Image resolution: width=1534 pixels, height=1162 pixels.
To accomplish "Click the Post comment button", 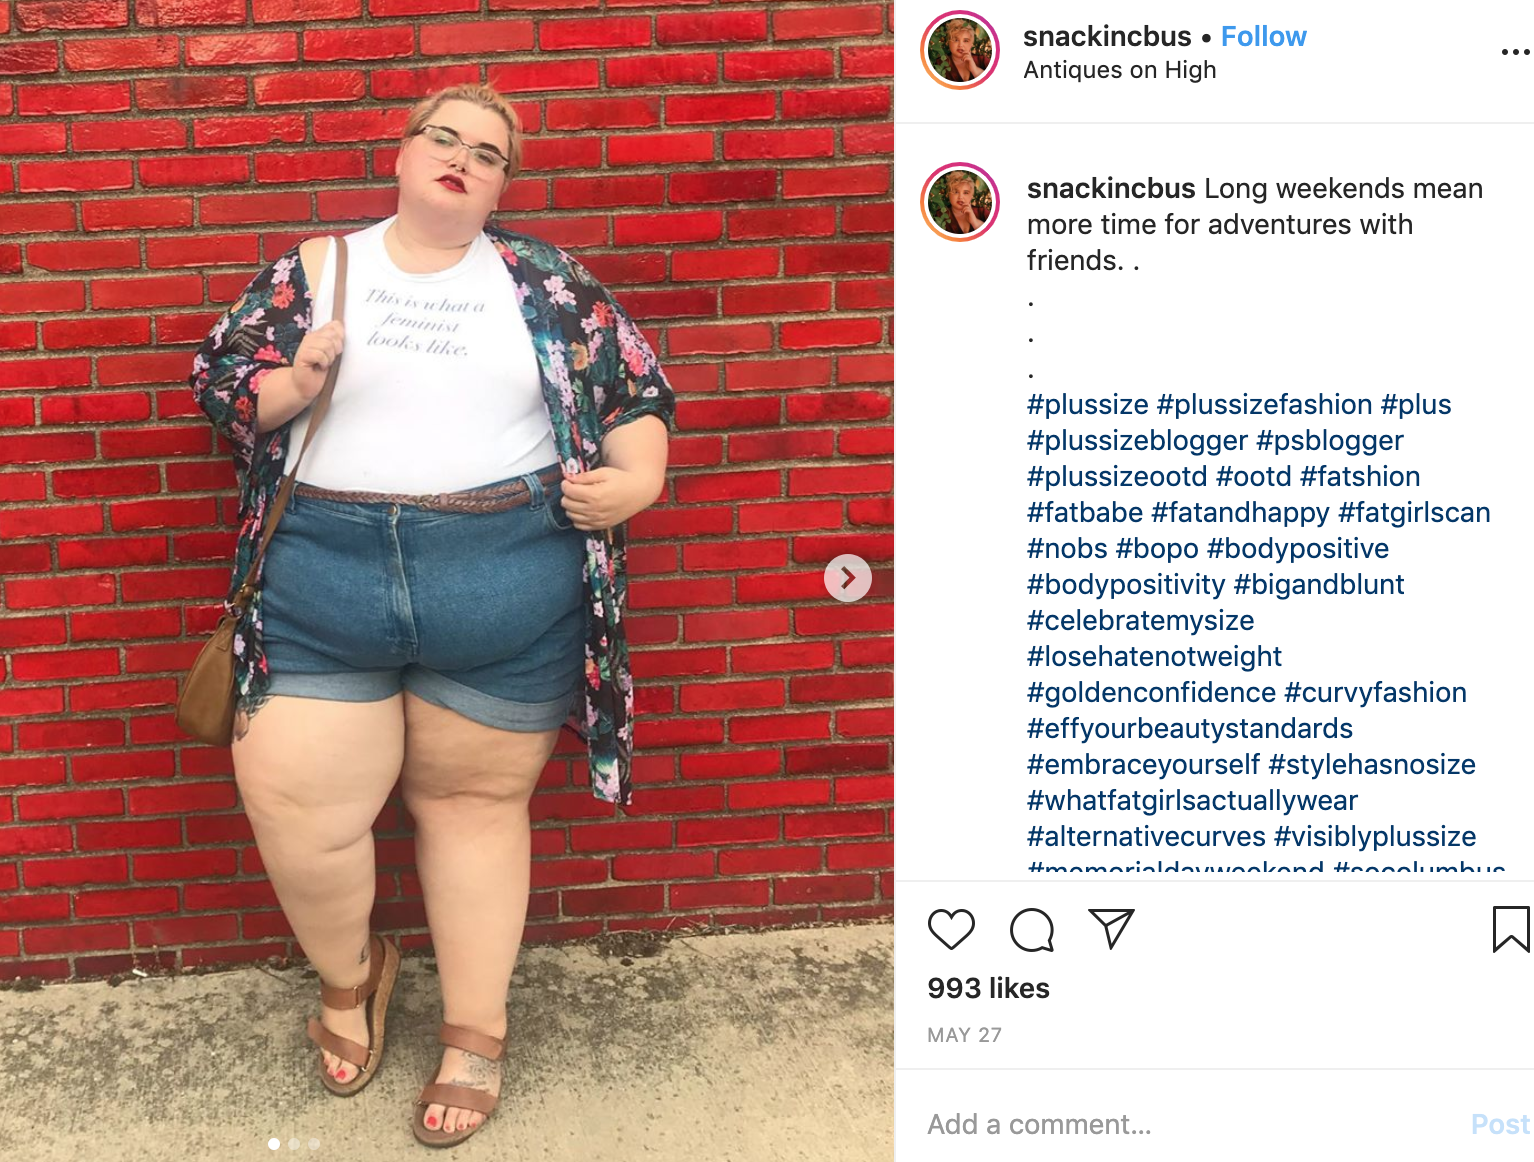I will [x=1500, y=1124].
